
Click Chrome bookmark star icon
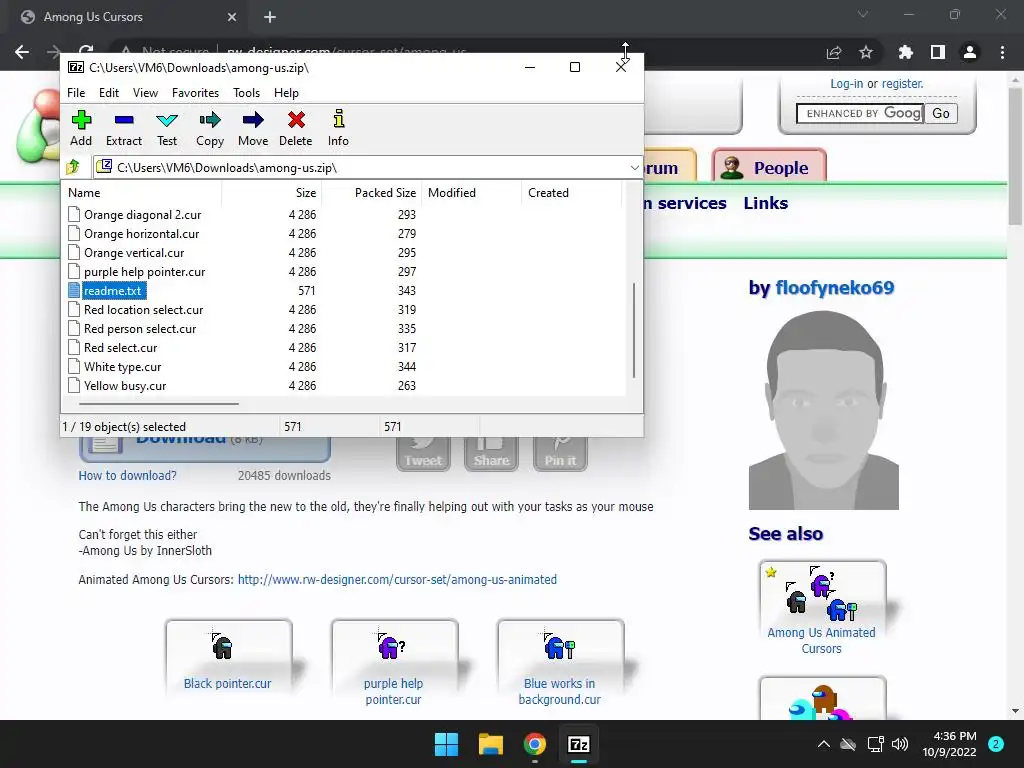coord(866,52)
